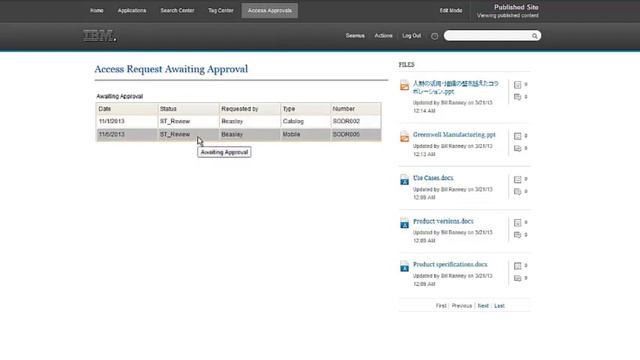This screenshot has width=640, height=360.
Task: Select the row dated 11/1/2013
Action: 239,122
